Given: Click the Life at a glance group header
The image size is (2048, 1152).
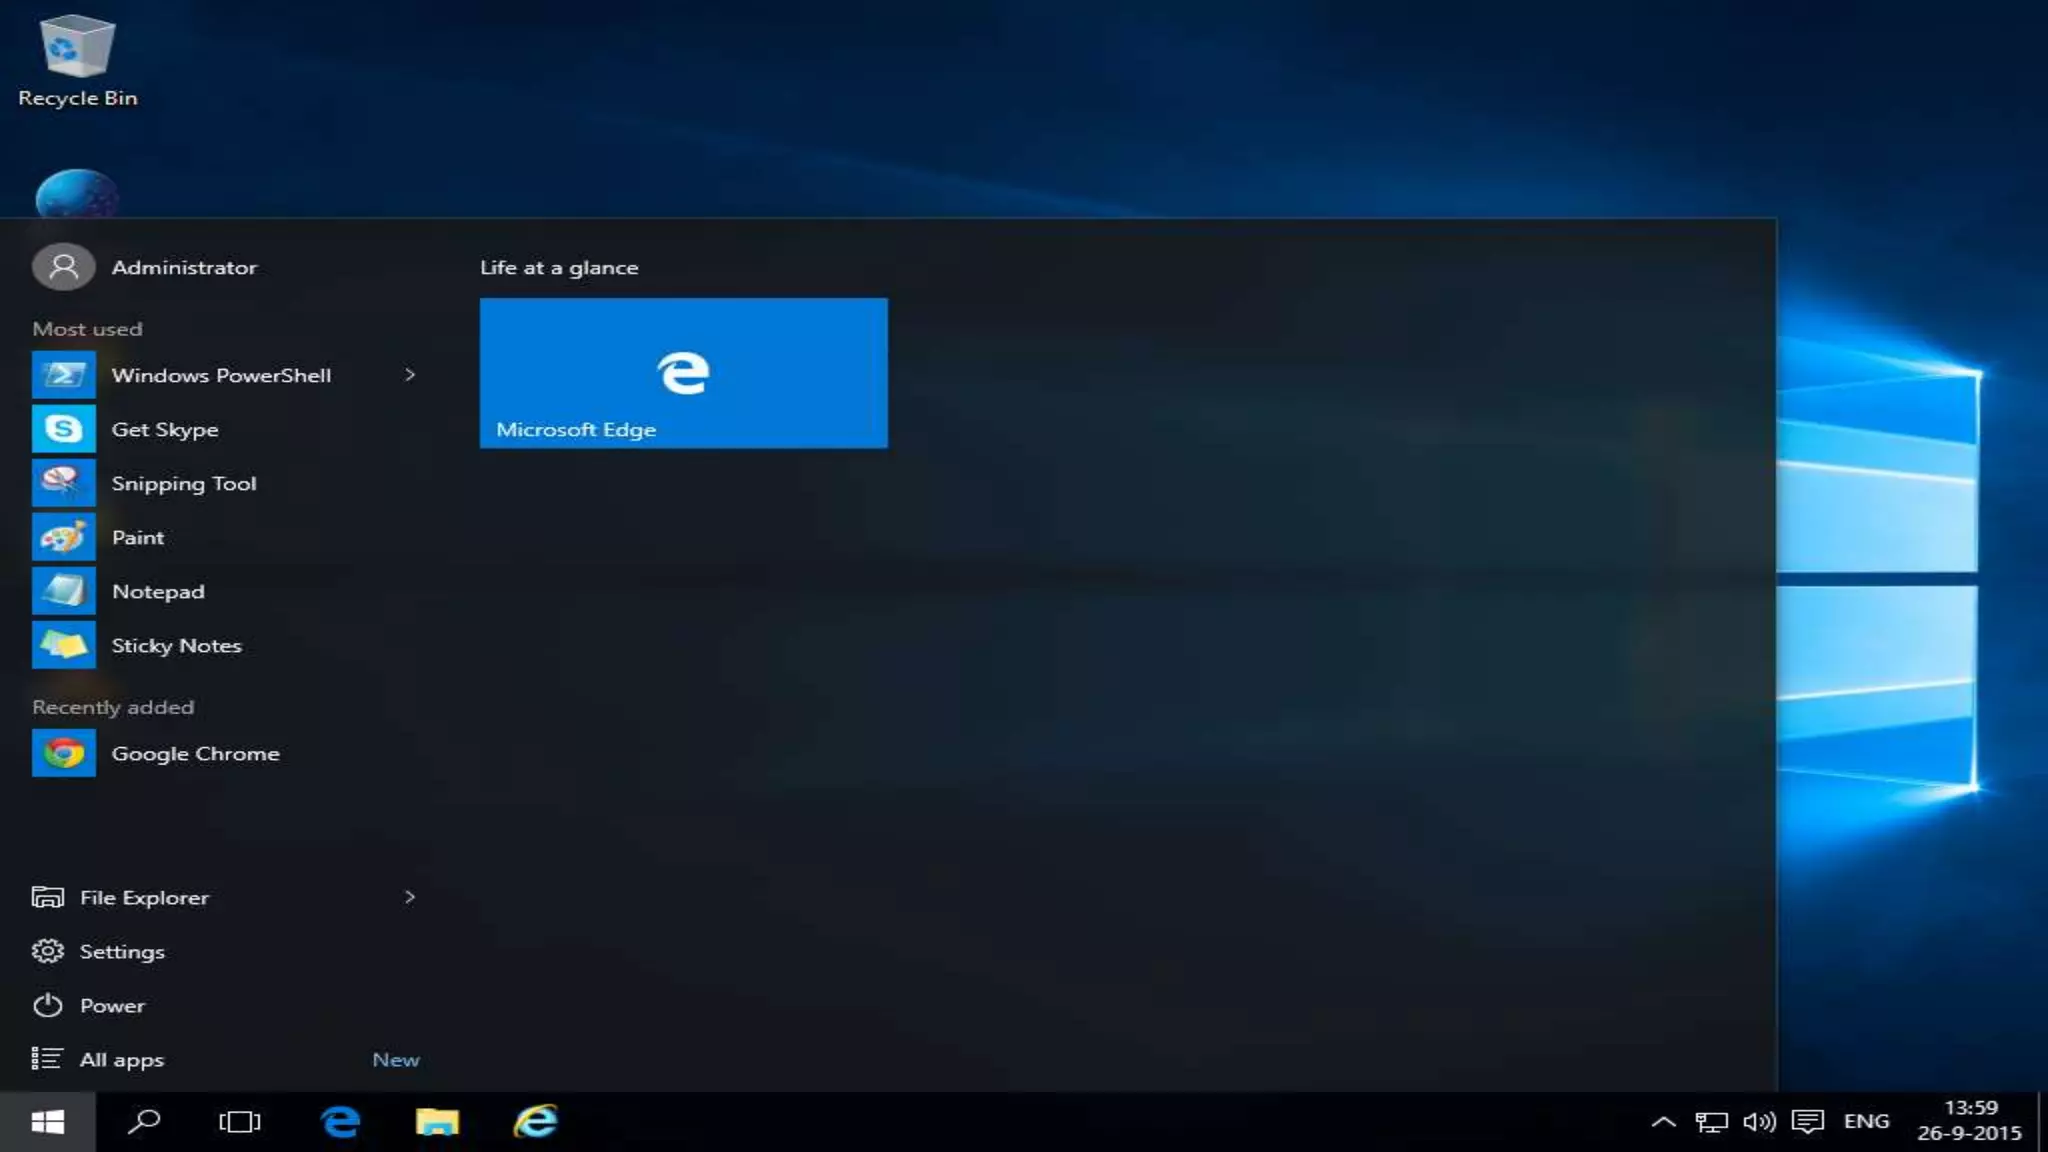Looking at the screenshot, I should click(559, 267).
